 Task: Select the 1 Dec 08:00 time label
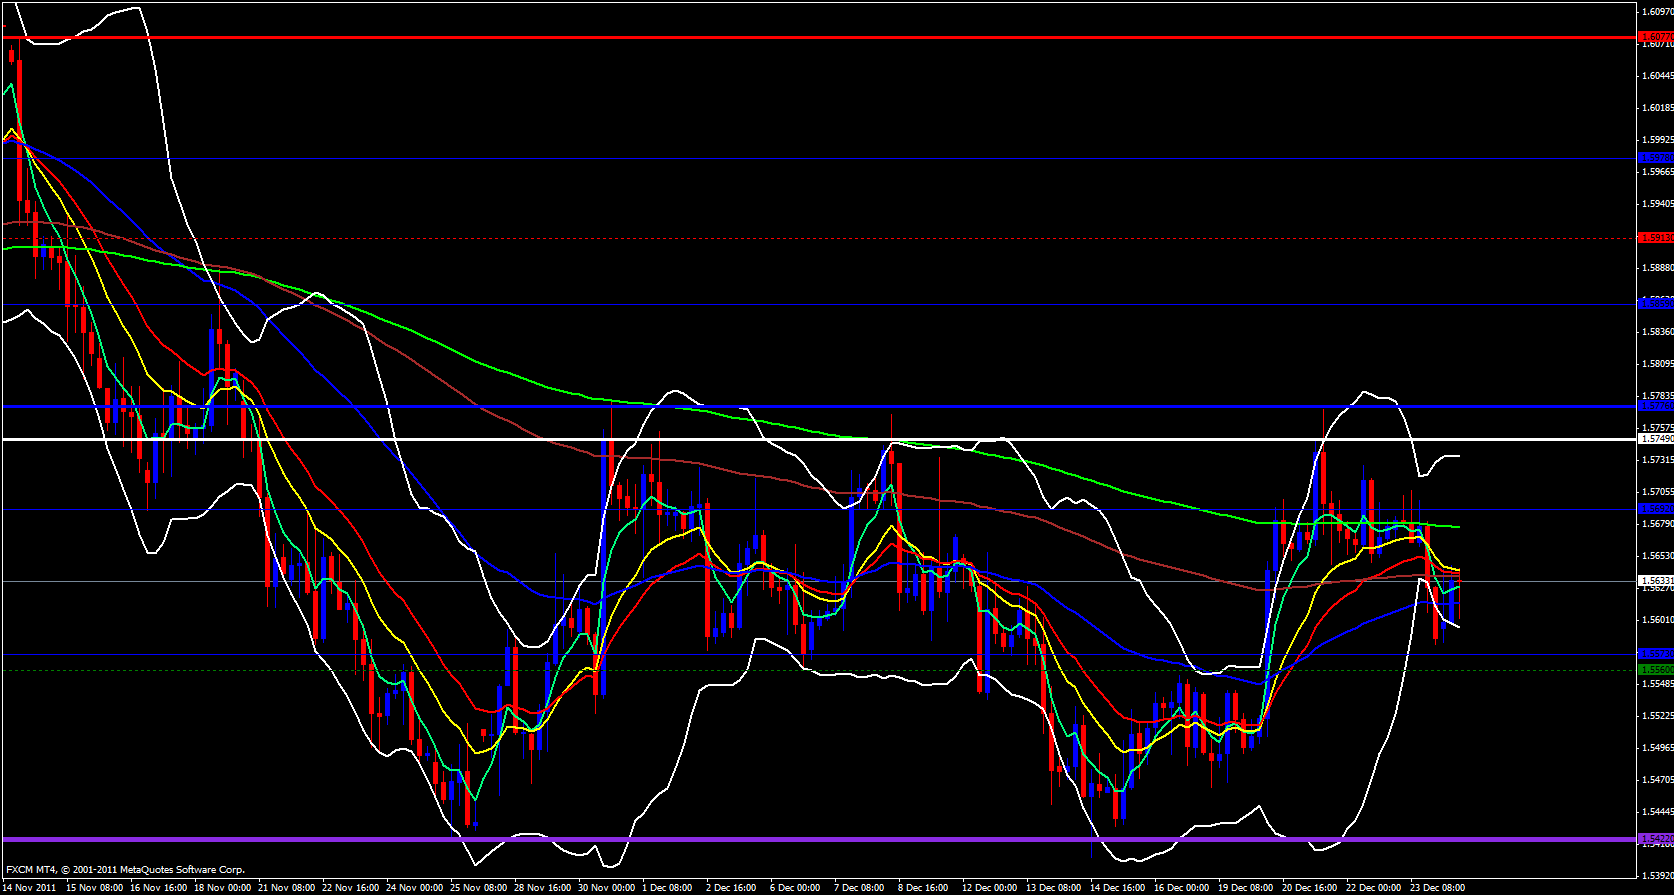668,888
